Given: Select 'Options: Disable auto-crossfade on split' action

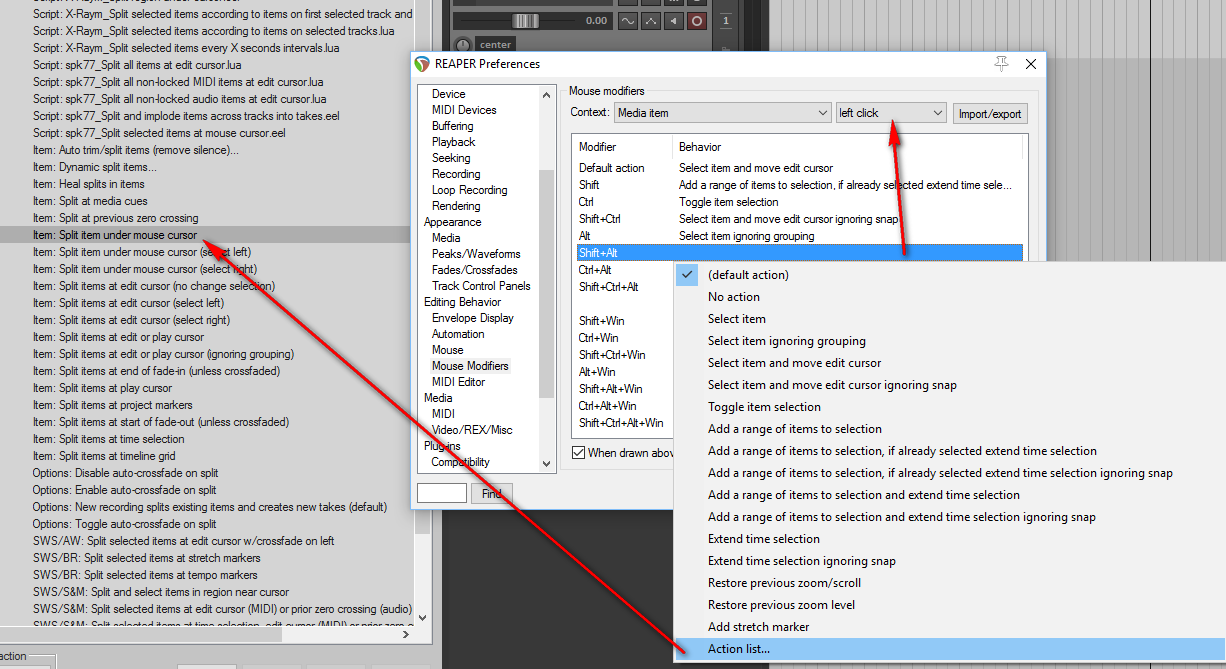Looking at the screenshot, I should click(205, 473).
